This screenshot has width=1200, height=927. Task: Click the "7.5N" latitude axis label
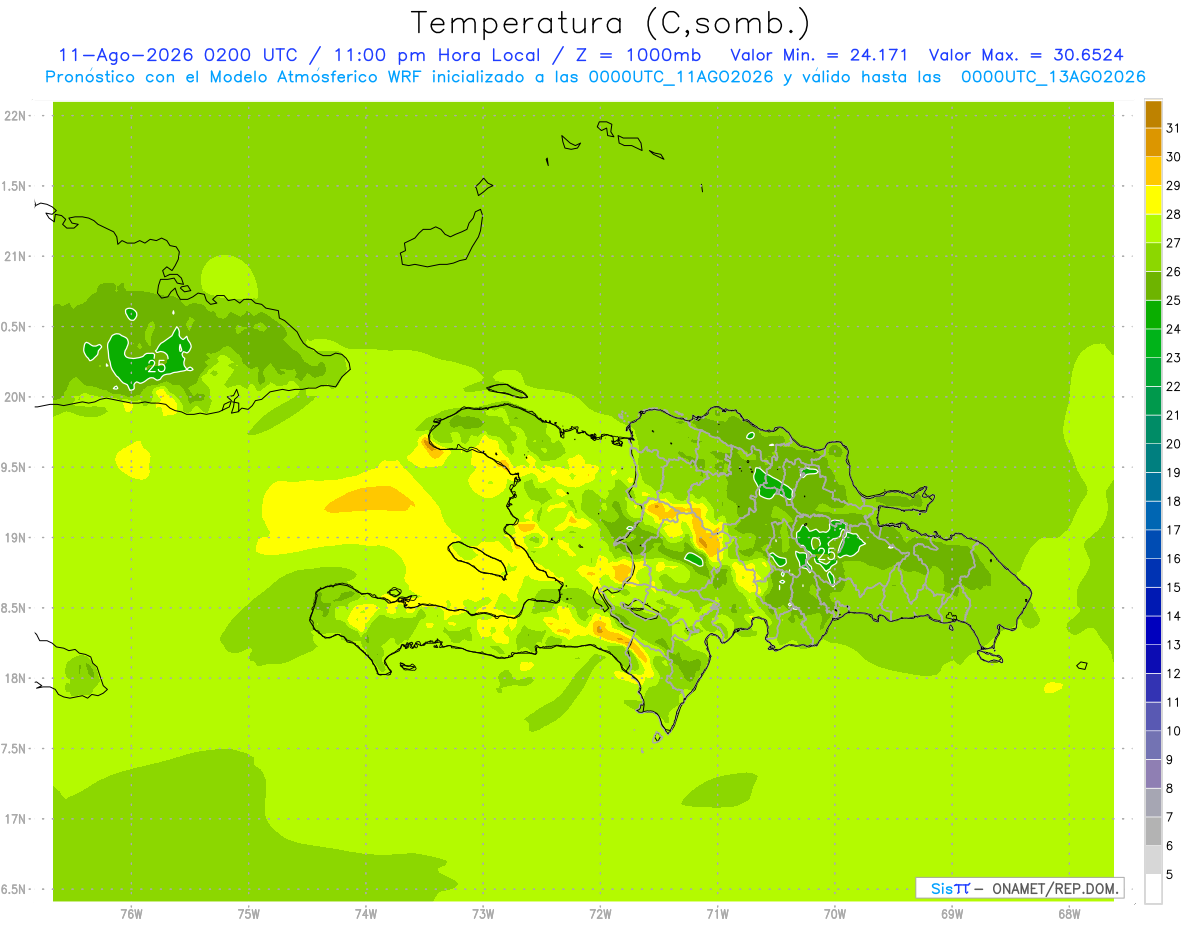point(15,749)
